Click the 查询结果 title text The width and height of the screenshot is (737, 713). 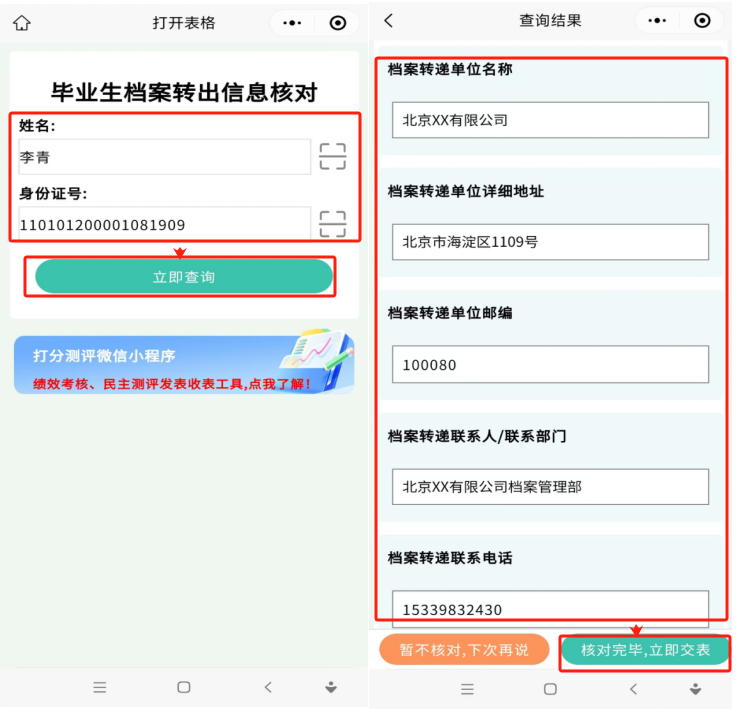pos(550,20)
